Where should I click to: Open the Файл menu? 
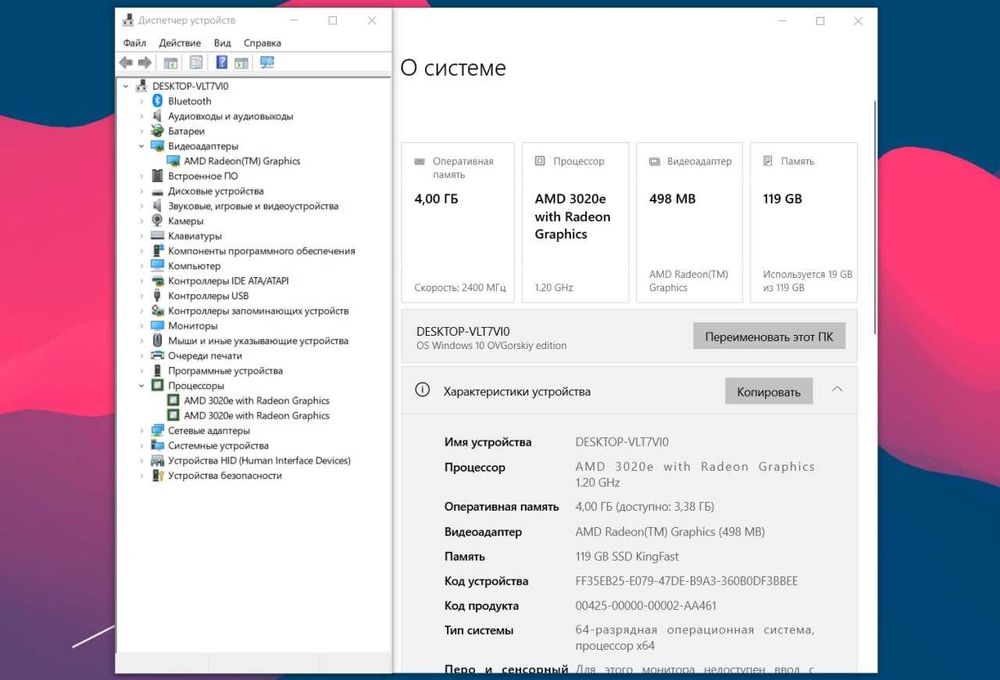click(135, 43)
